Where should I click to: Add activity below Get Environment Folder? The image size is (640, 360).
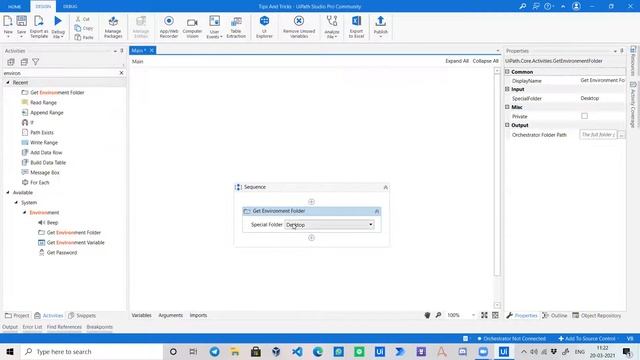point(311,238)
